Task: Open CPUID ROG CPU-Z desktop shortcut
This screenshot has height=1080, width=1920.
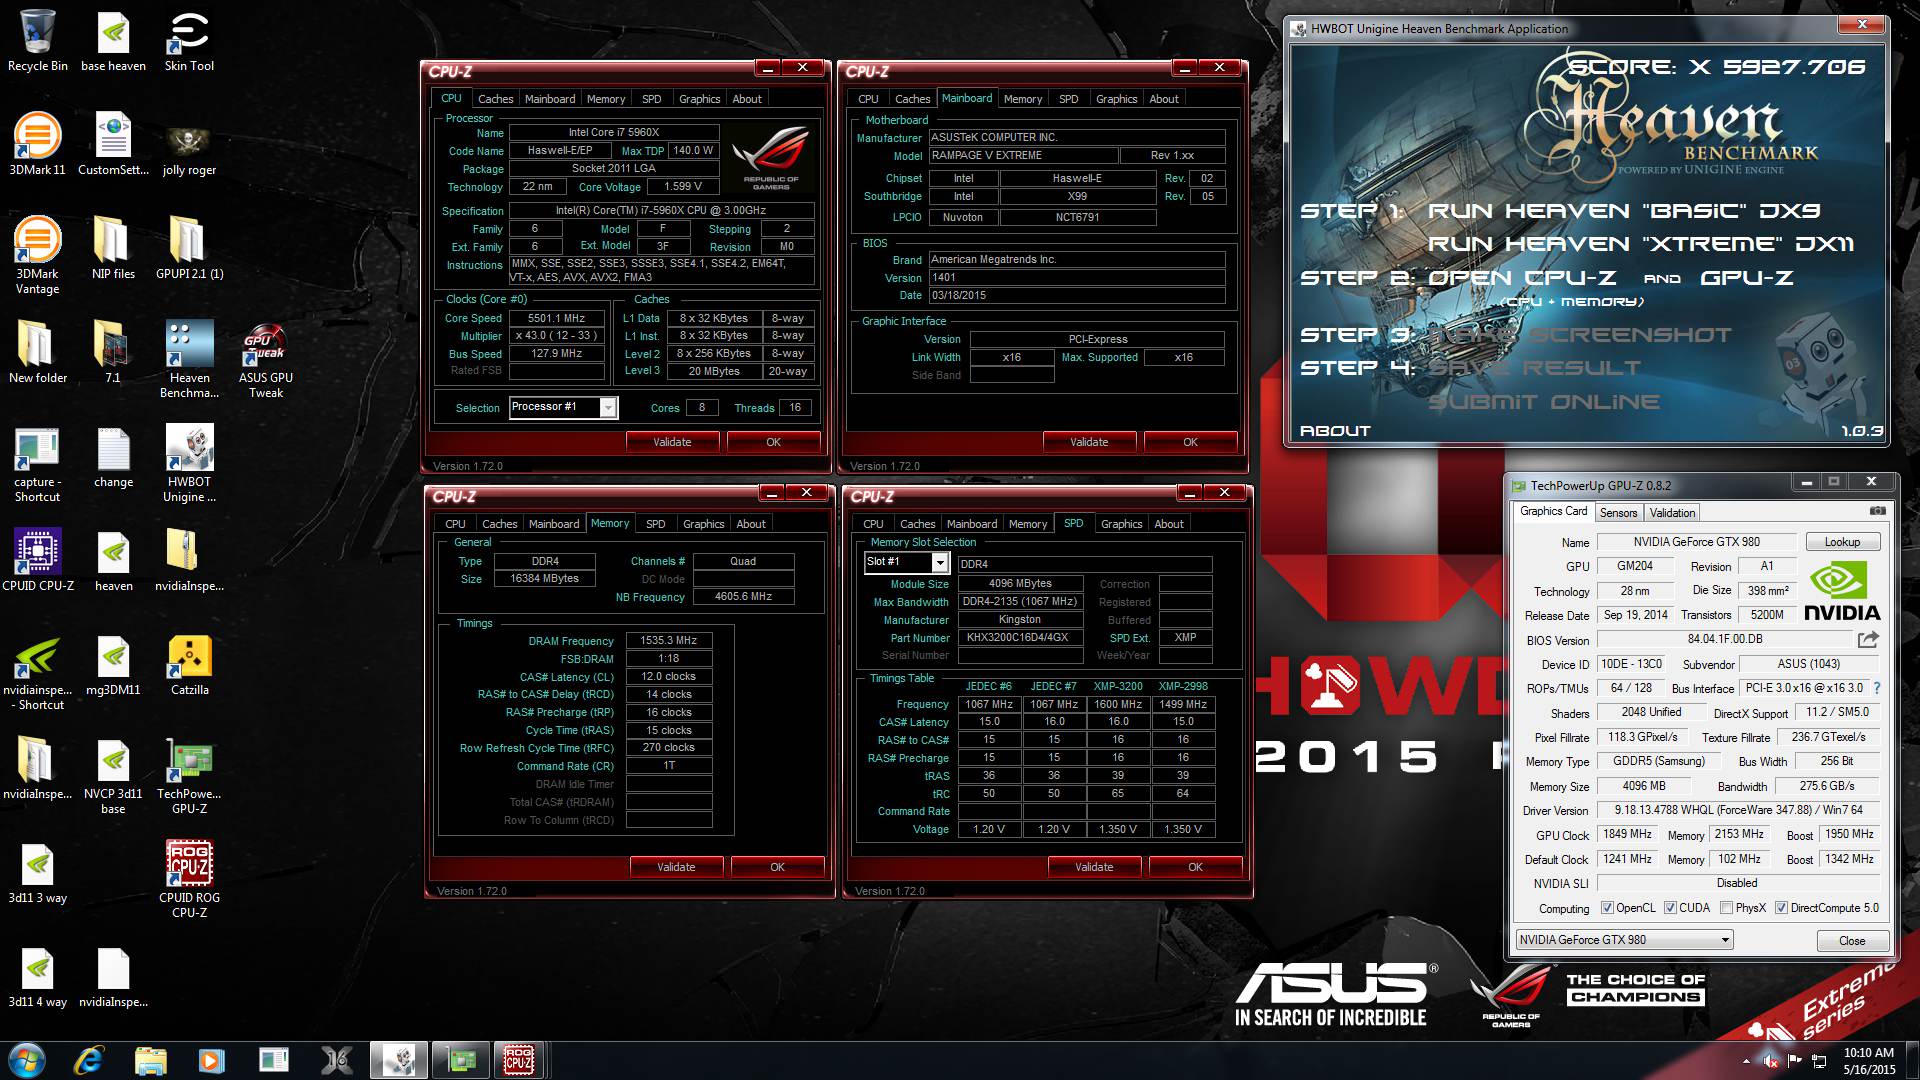Action: [189, 881]
